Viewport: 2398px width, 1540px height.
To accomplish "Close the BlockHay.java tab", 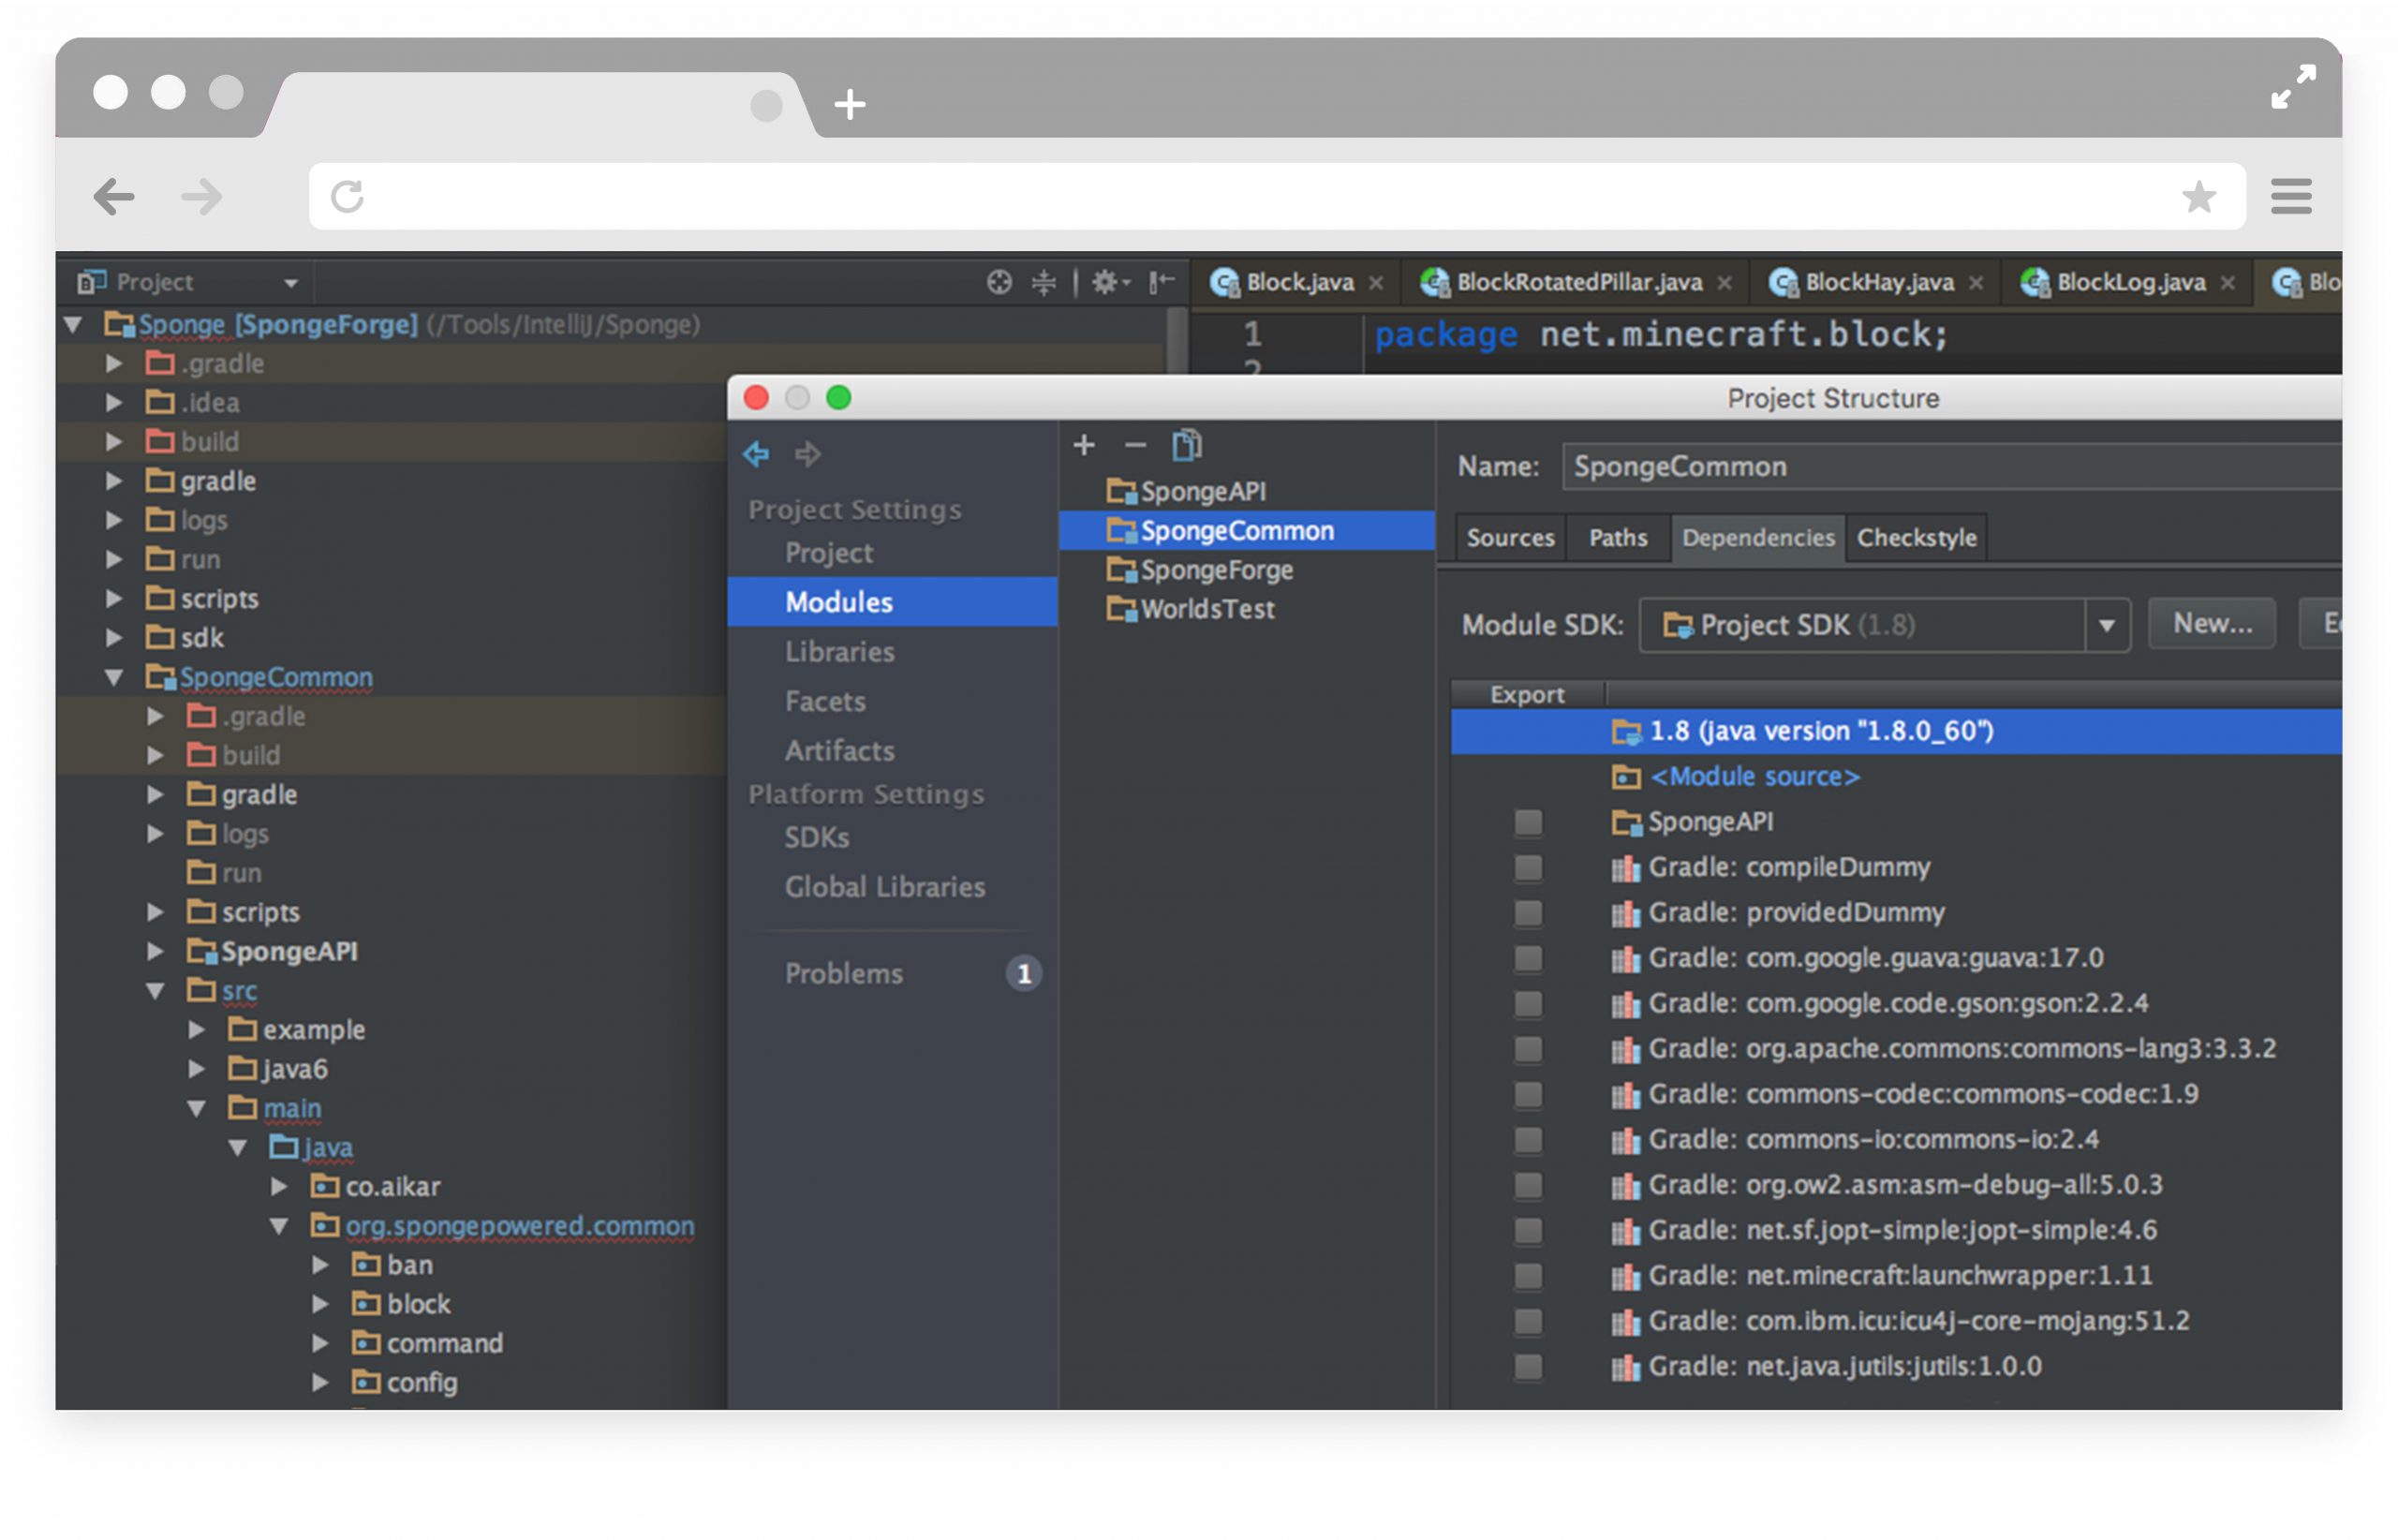I will tap(1976, 283).
